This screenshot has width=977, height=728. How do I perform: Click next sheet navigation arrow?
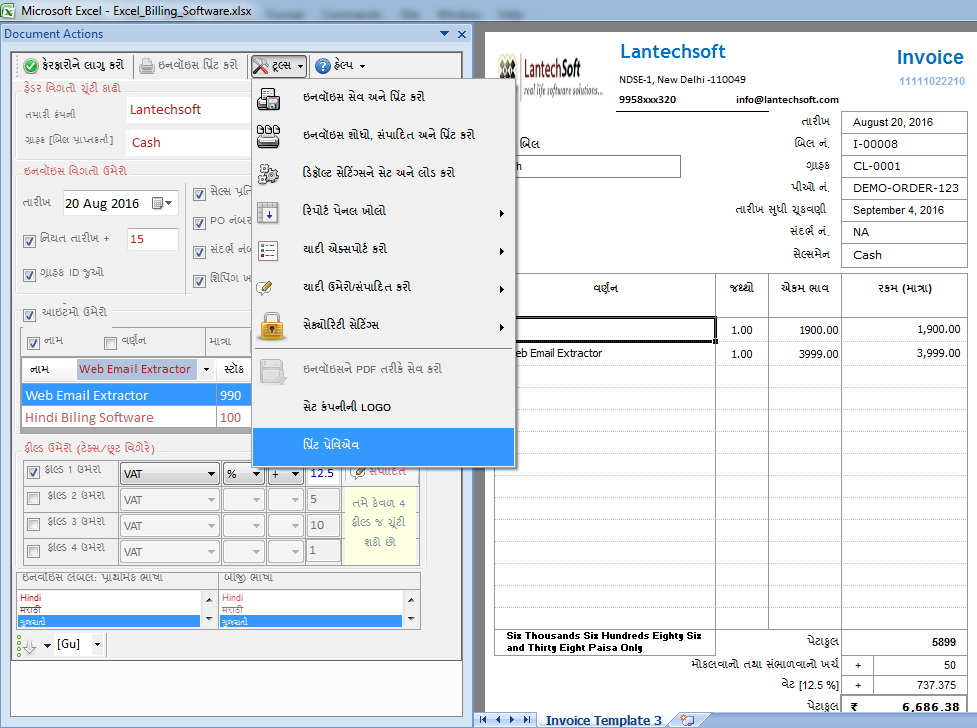click(x=512, y=719)
